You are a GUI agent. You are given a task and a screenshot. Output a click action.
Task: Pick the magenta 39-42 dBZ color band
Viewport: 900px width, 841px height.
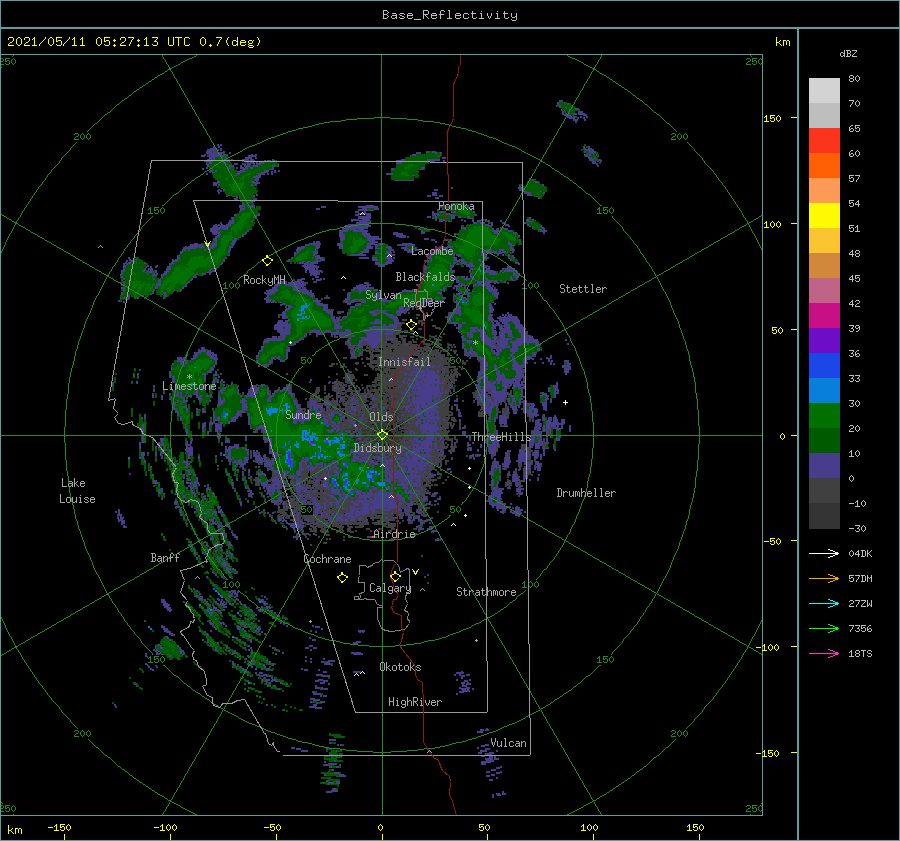pyautogui.click(x=824, y=316)
